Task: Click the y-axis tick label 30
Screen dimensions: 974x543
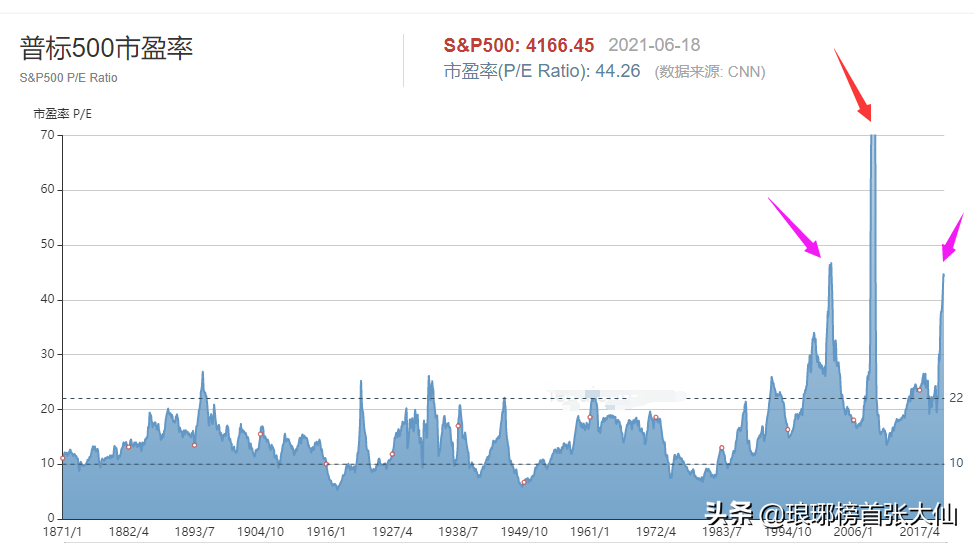Action: click(47, 354)
